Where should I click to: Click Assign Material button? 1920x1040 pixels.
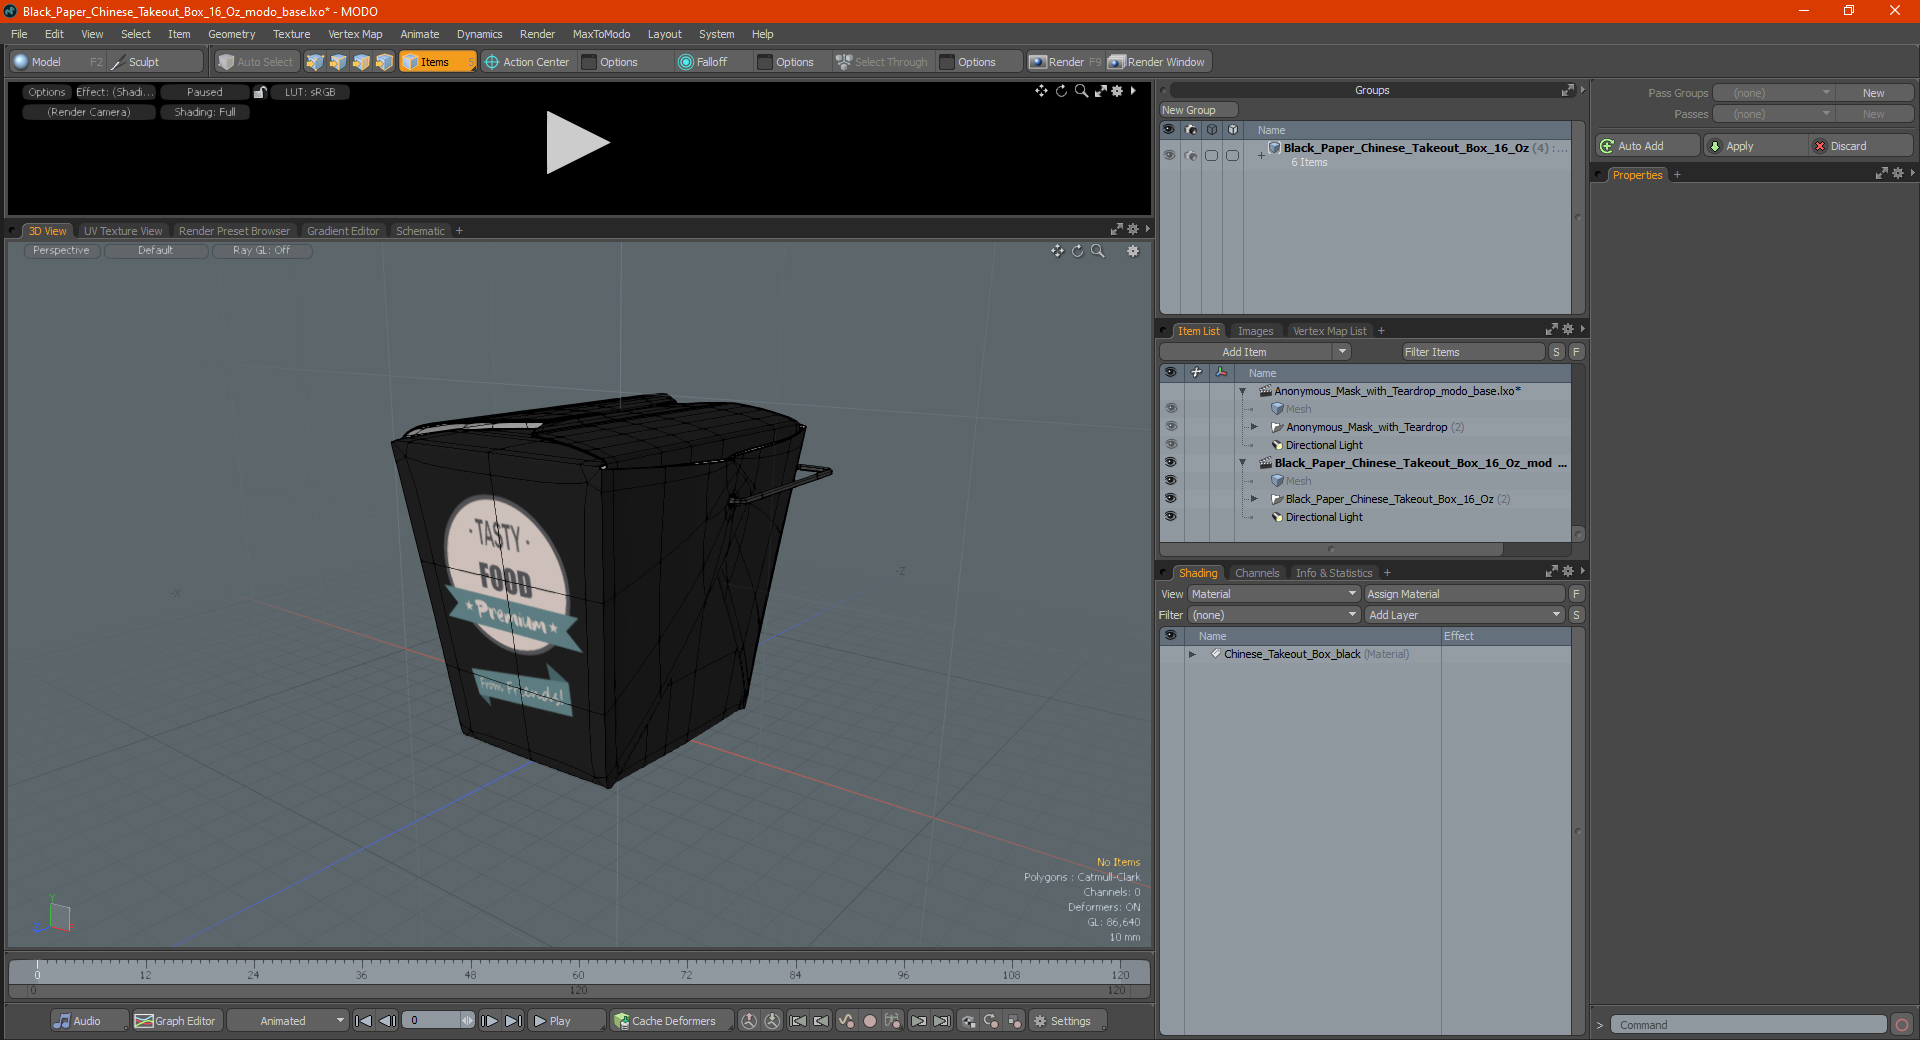(x=1464, y=594)
